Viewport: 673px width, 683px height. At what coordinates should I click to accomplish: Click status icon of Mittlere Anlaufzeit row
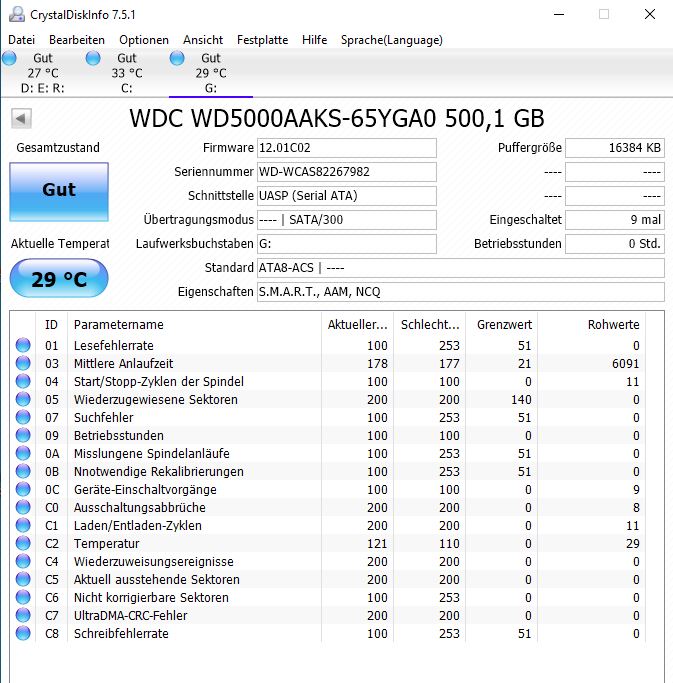[x=23, y=363]
